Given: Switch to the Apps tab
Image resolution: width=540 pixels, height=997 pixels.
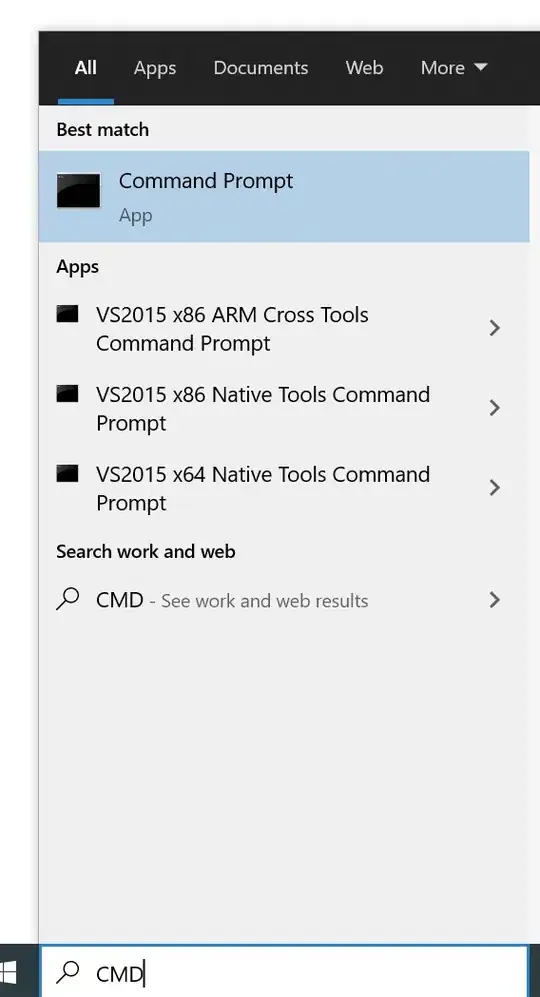Looking at the screenshot, I should click(x=155, y=68).
